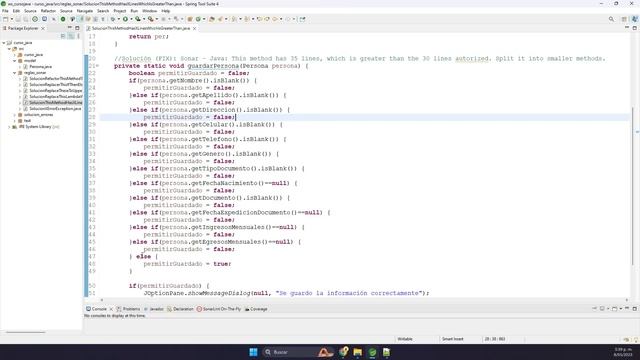Switch to the Problems tab
This screenshot has height=360, width=640.
(128, 309)
